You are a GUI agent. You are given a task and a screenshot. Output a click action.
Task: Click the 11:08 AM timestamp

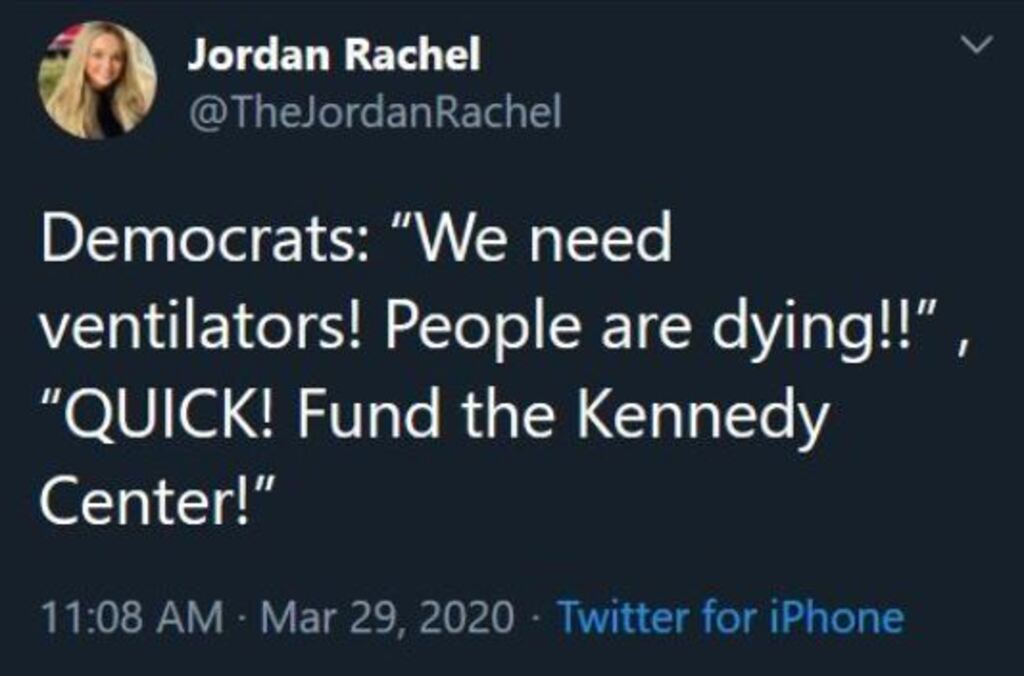point(131,617)
